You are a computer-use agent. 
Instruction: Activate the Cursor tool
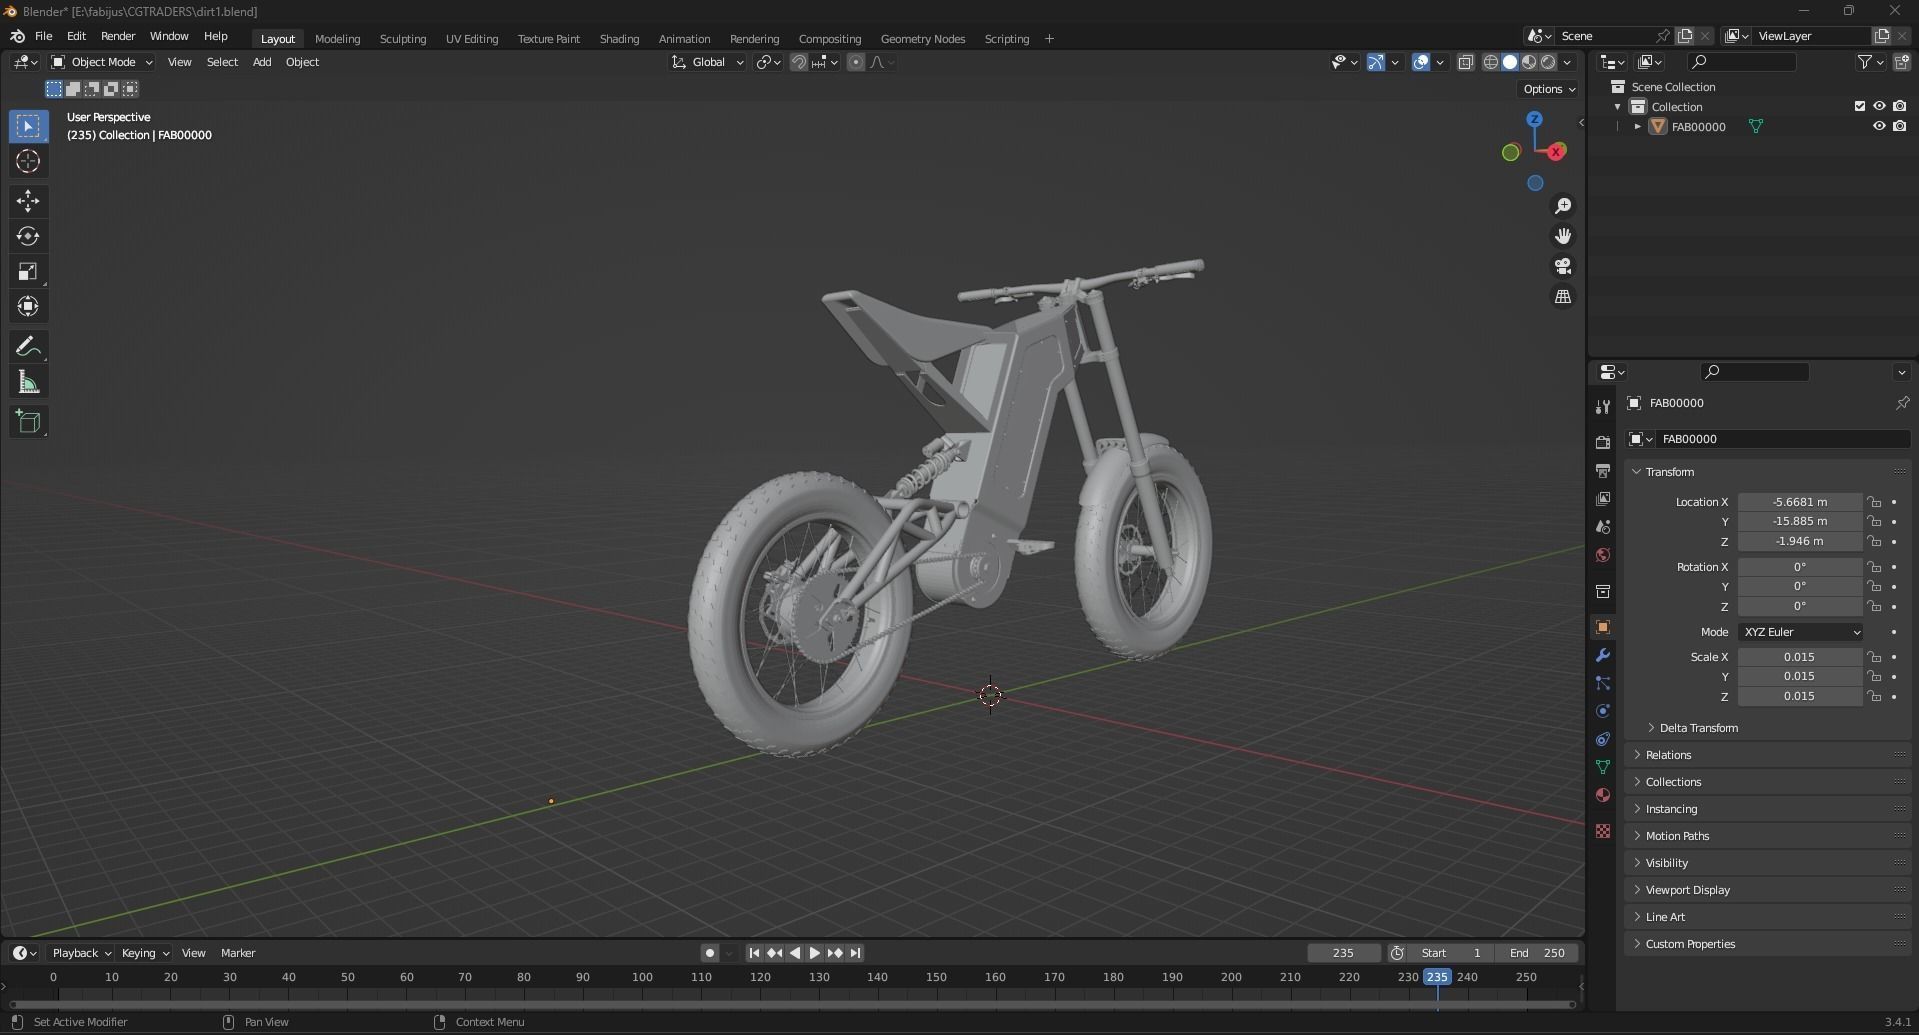coord(28,161)
